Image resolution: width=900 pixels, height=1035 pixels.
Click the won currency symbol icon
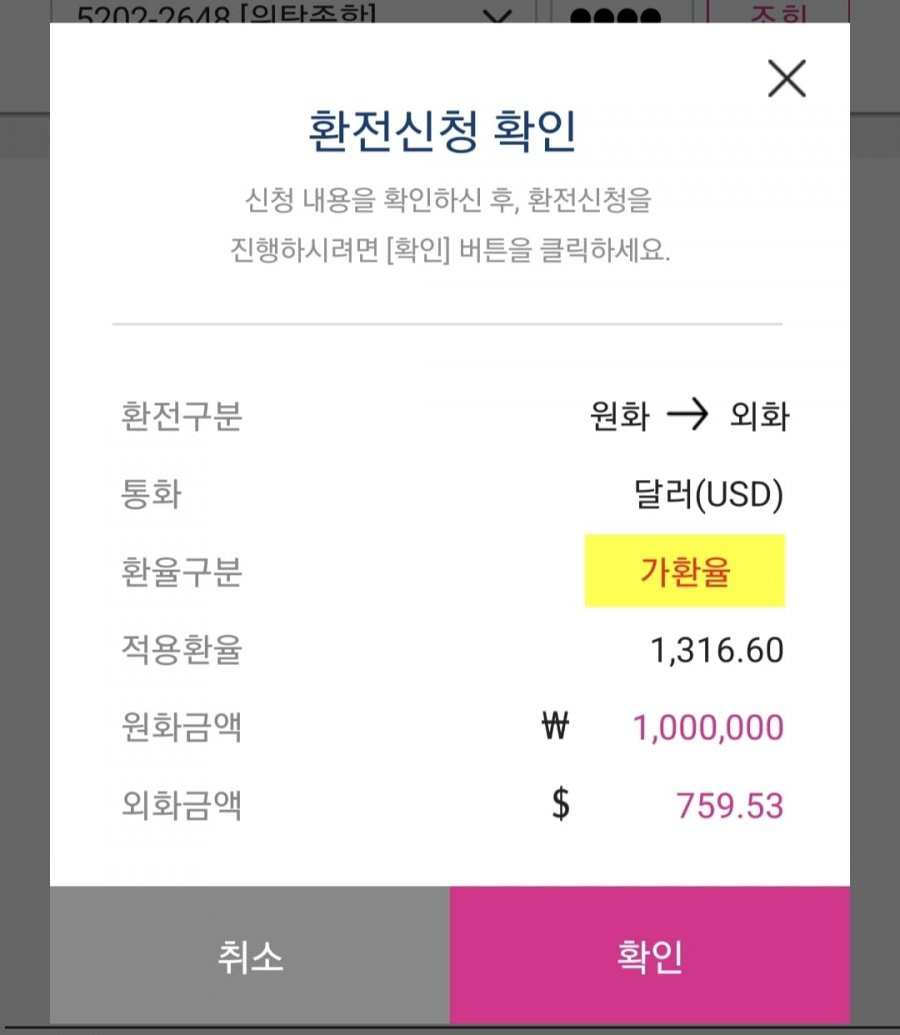(555, 726)
